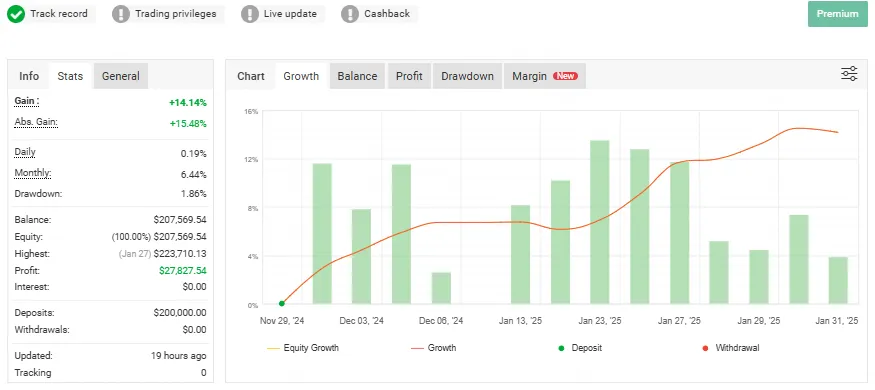Click the Jan 27, '25 axis label
The height and width of the screenshot is (390, 875).
[x=679, y=321]
